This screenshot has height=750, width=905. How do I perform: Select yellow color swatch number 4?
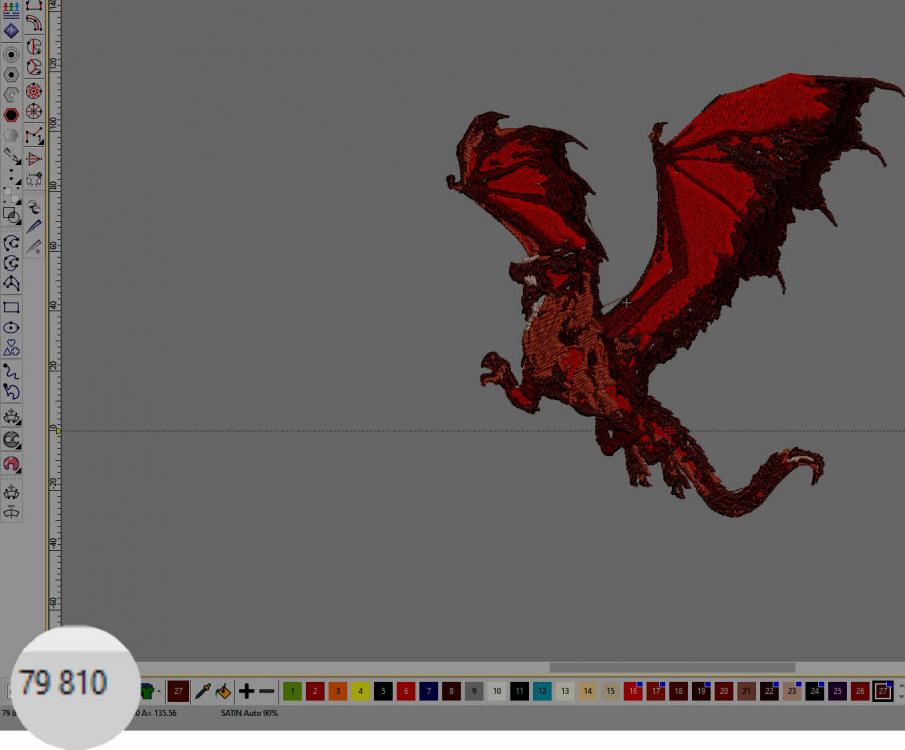point(360,691)
